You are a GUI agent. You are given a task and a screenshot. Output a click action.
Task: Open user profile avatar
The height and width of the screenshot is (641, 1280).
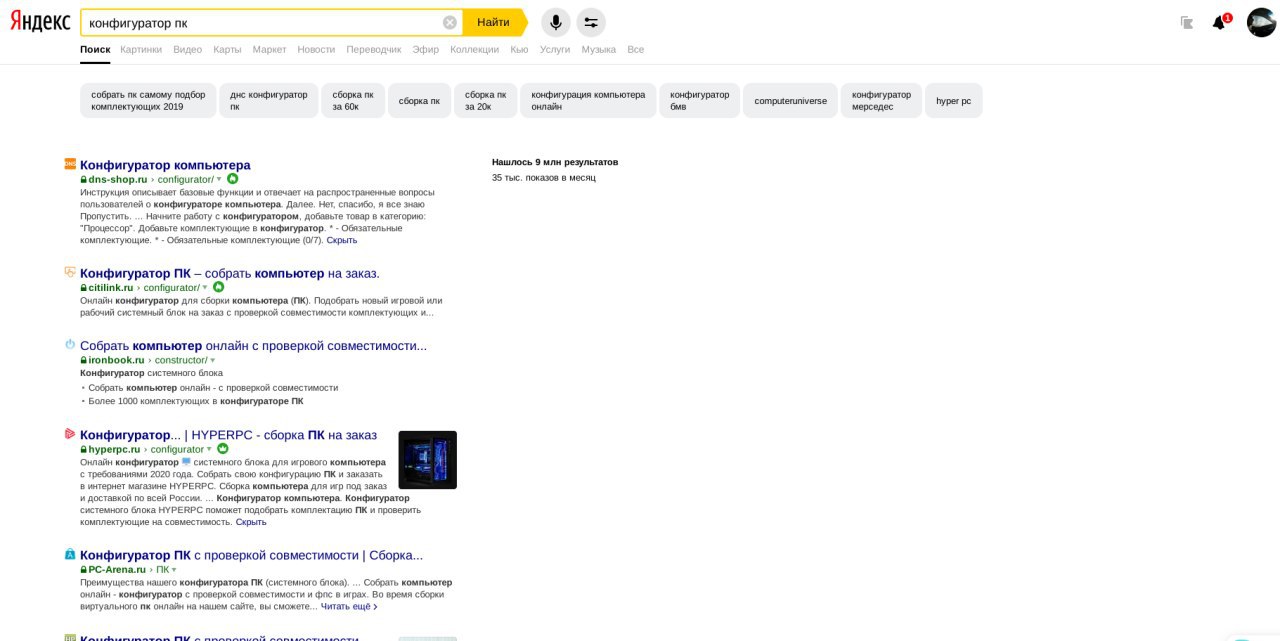click(1261, 22)
